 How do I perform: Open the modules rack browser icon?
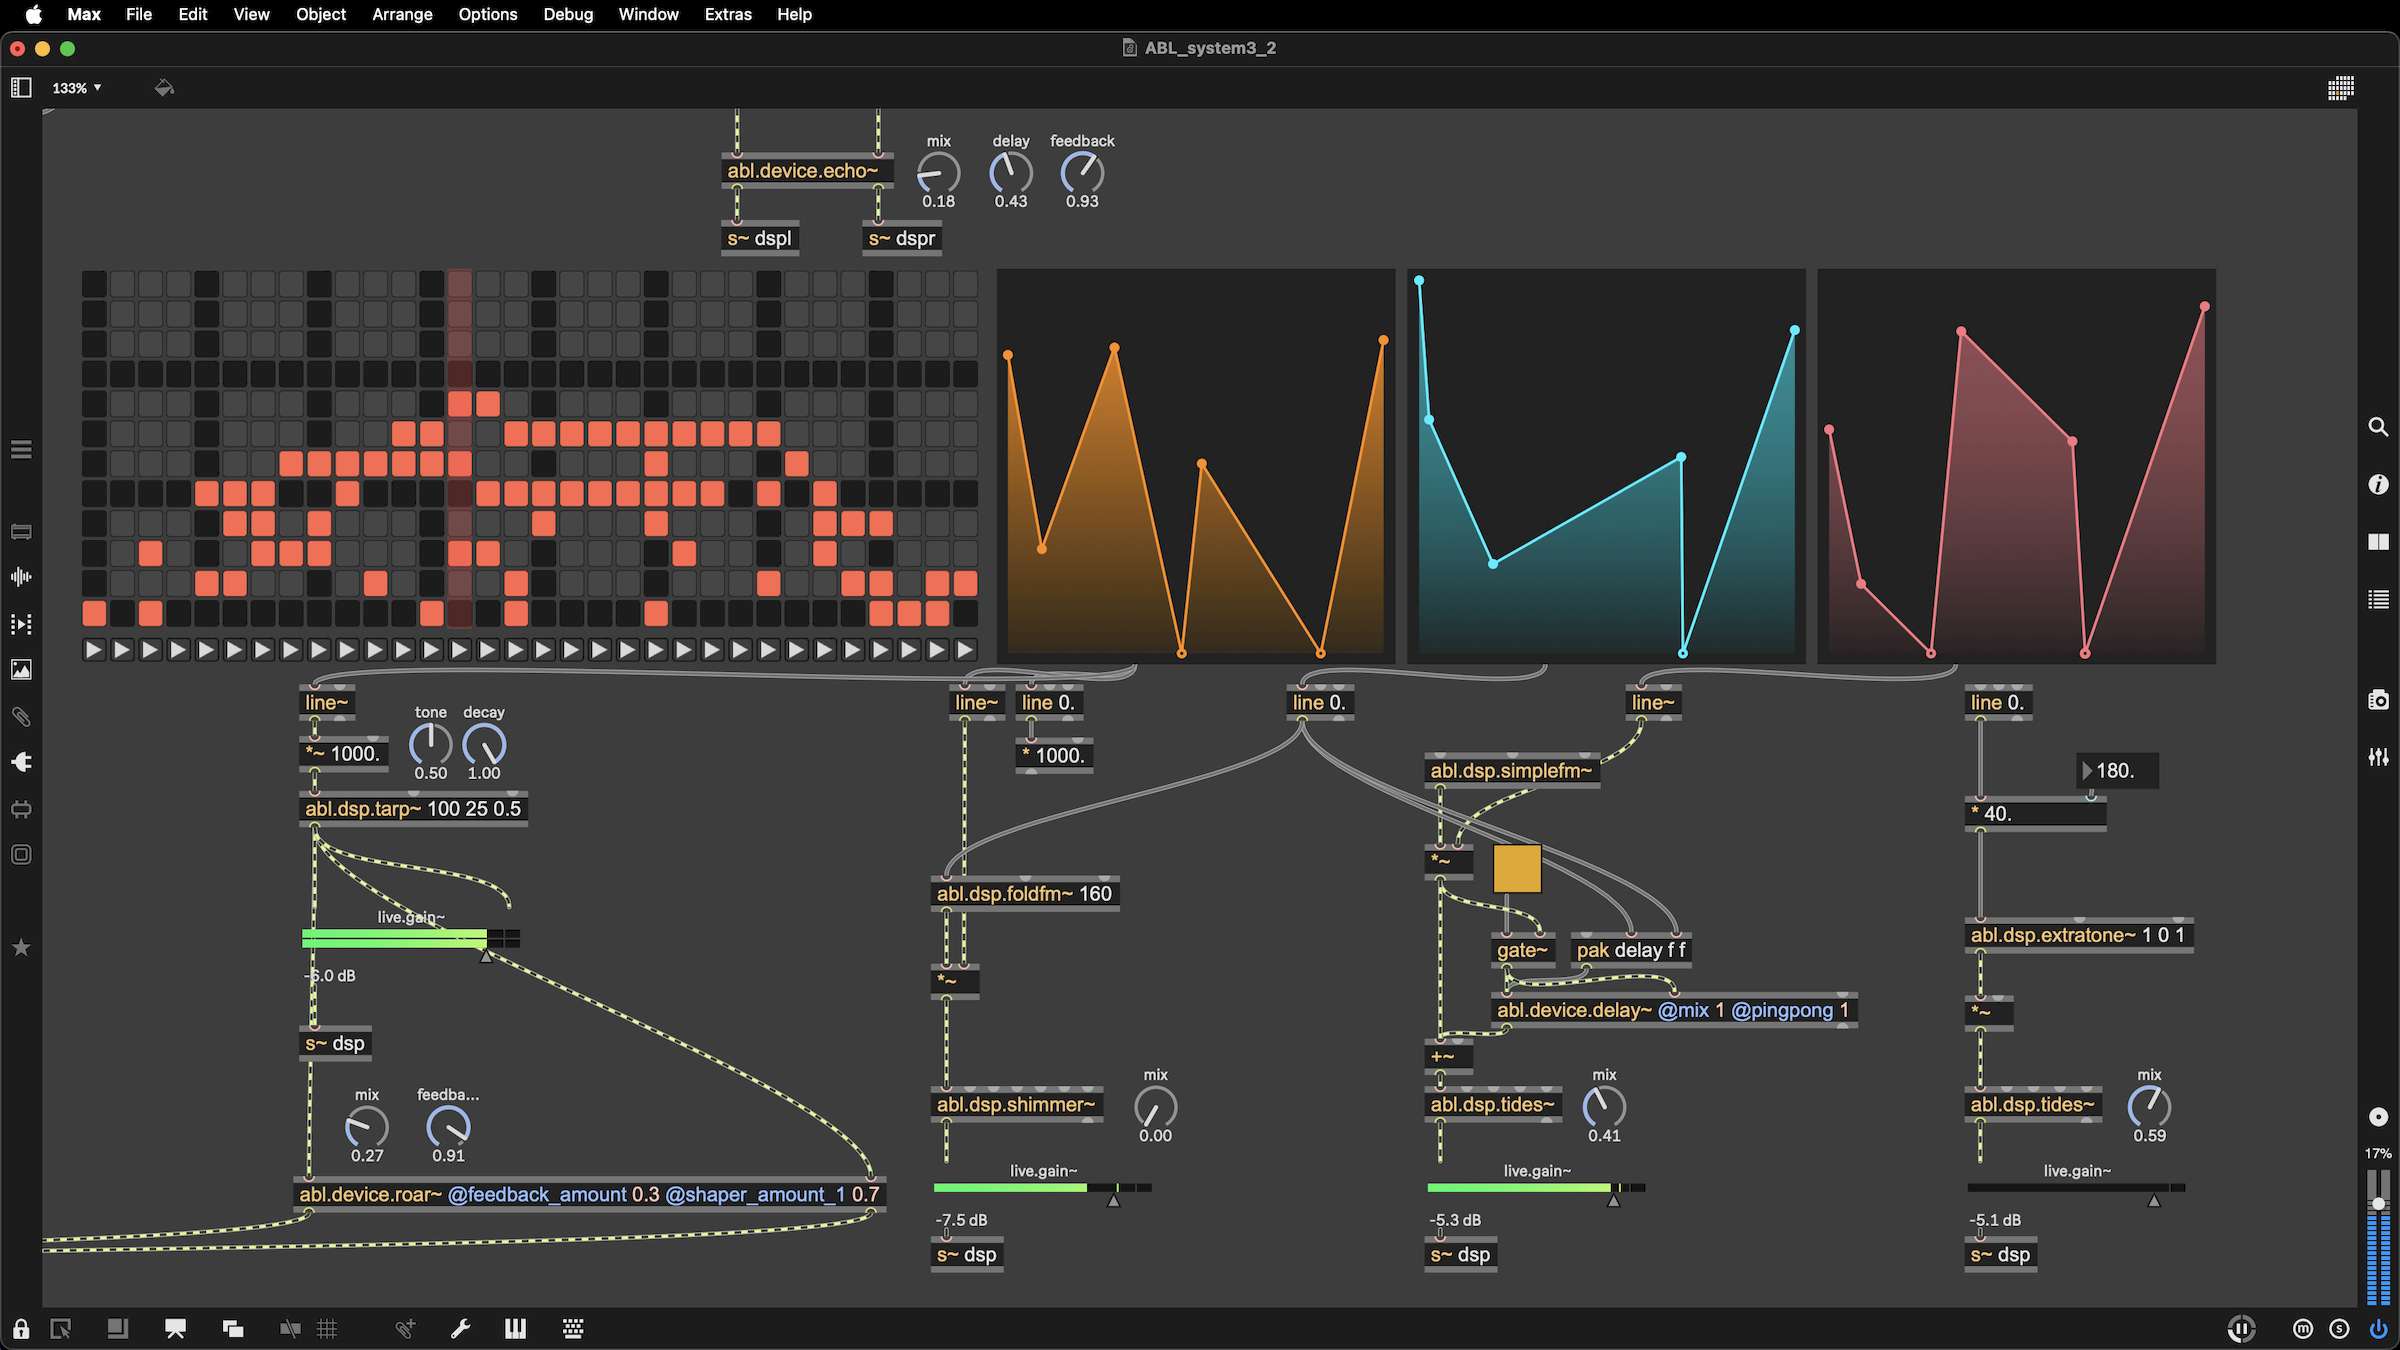pos(21,532)
